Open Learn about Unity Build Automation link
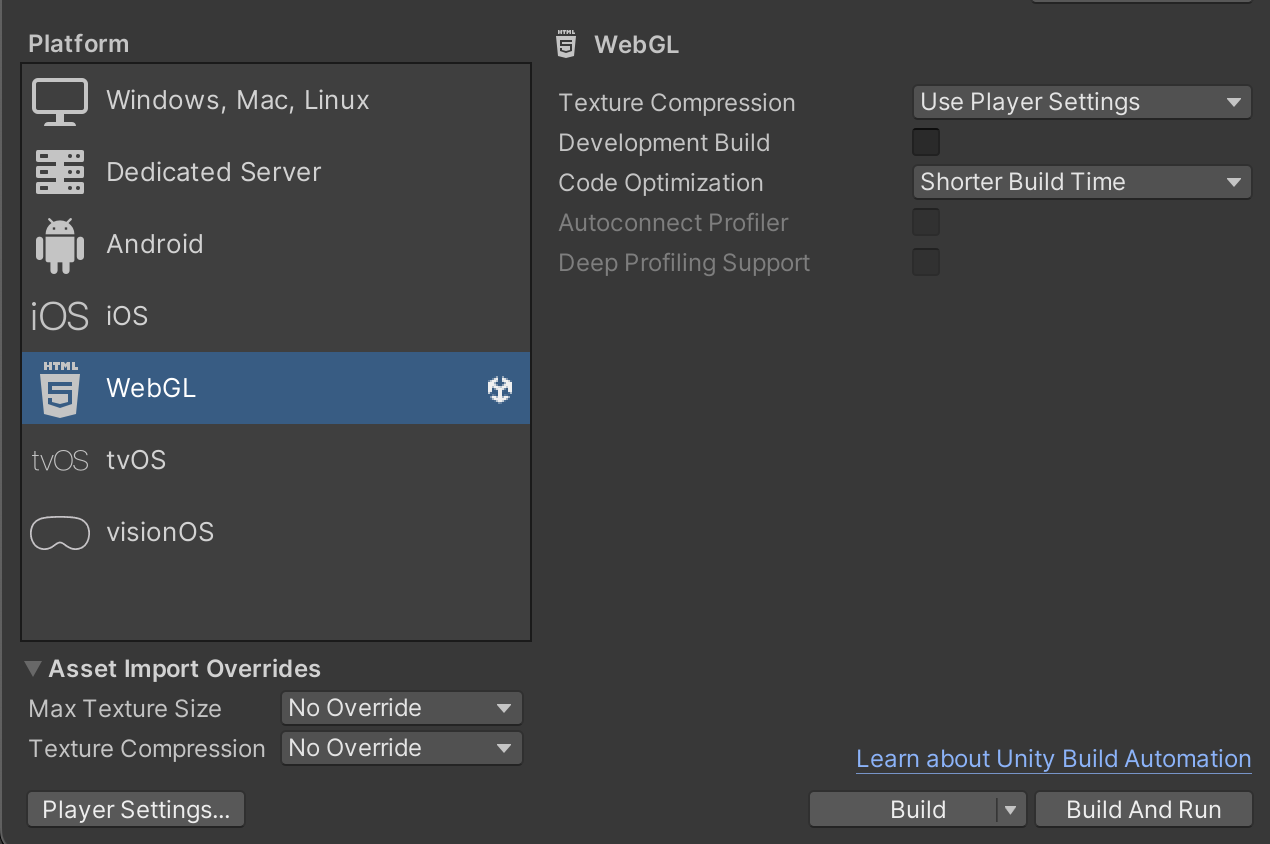The height and width of the screenshot is (844, 1270). (x=1053, y=758)
